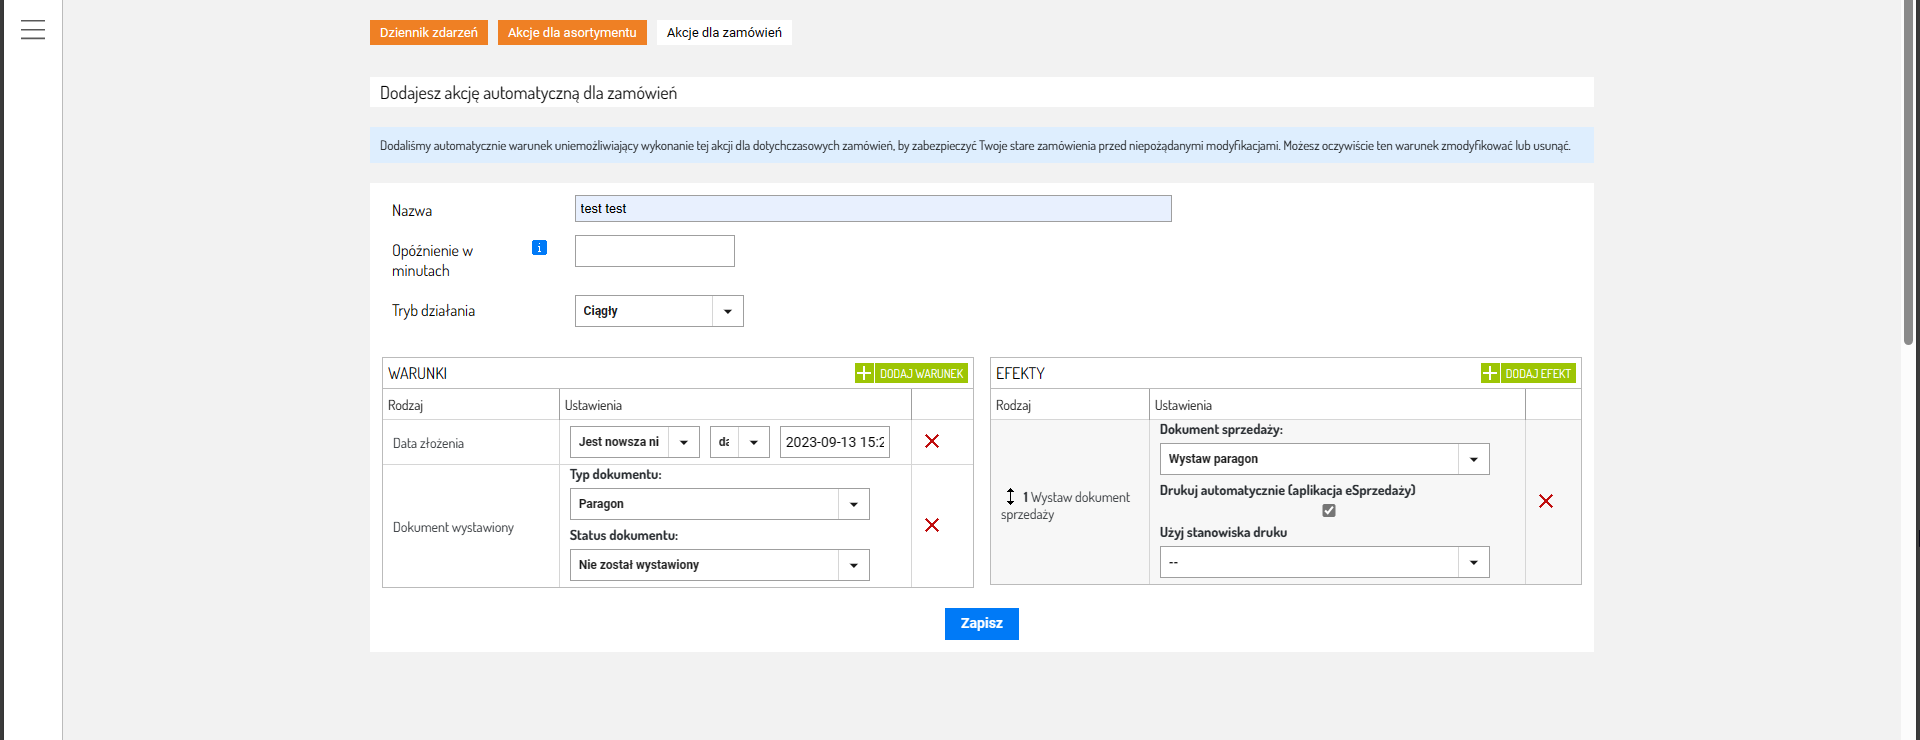Toggle the Drukuj automatycznie checkbox

[1328, 510]
